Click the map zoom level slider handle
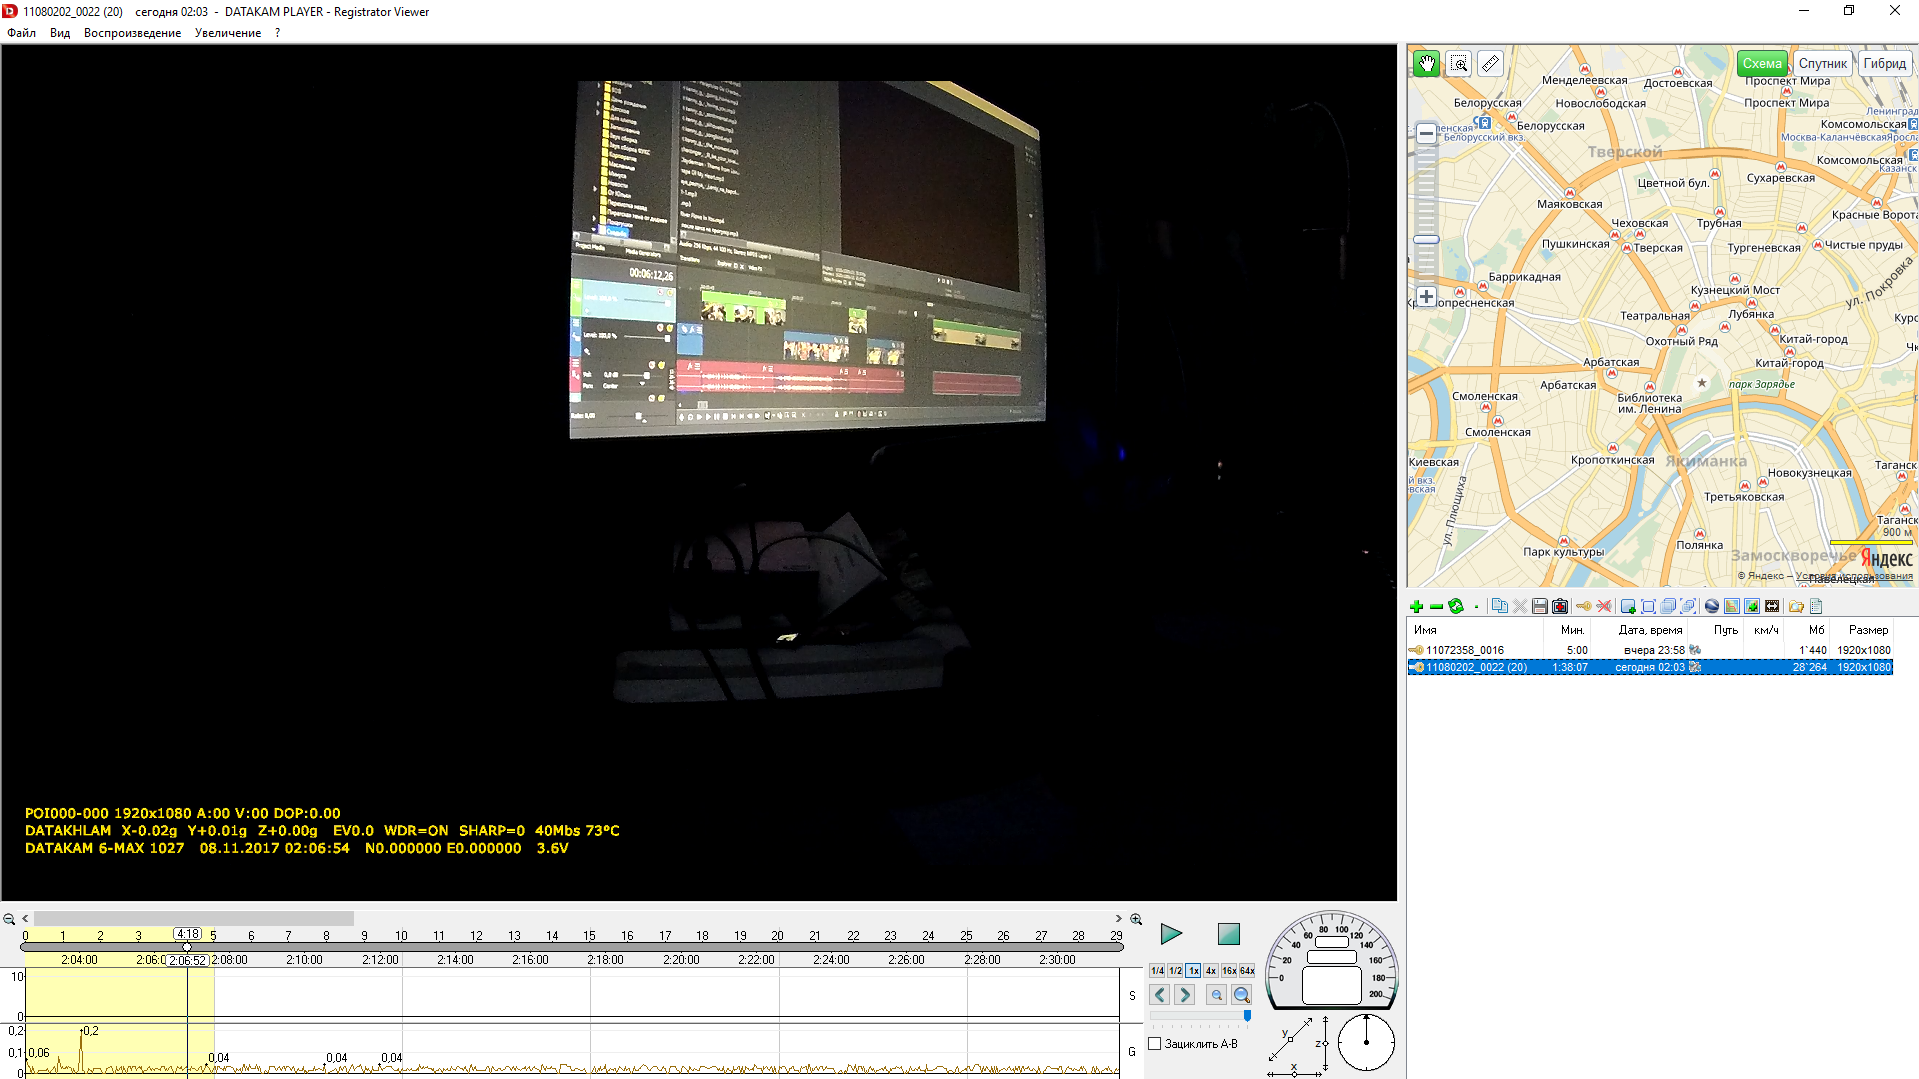 pyautogui.click(x=1426, y=240)
